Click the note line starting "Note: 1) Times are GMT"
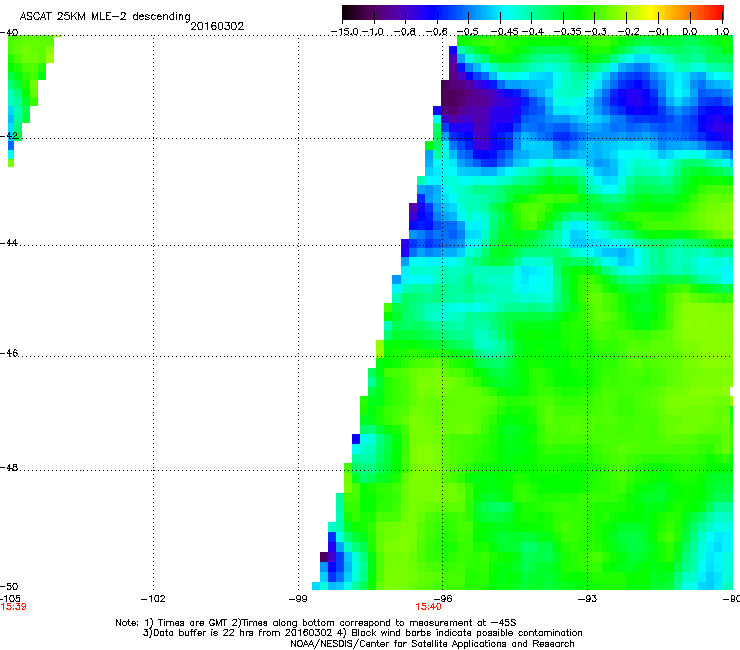Screen dimensions: 740x650 pyautogui.click(x=316, y=623)
